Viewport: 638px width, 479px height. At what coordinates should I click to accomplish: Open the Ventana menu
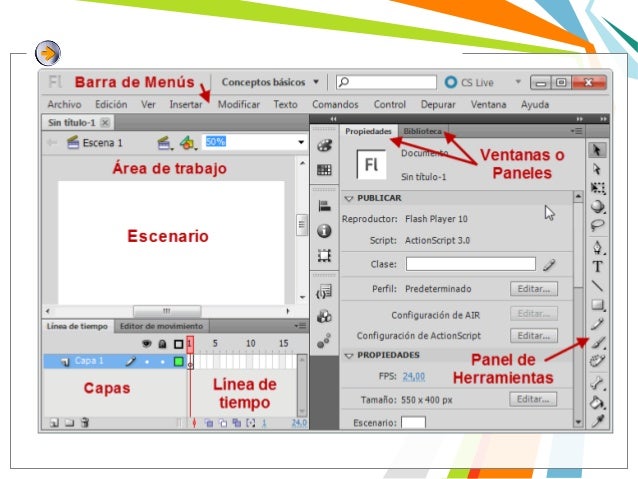[x=489, y=105]
